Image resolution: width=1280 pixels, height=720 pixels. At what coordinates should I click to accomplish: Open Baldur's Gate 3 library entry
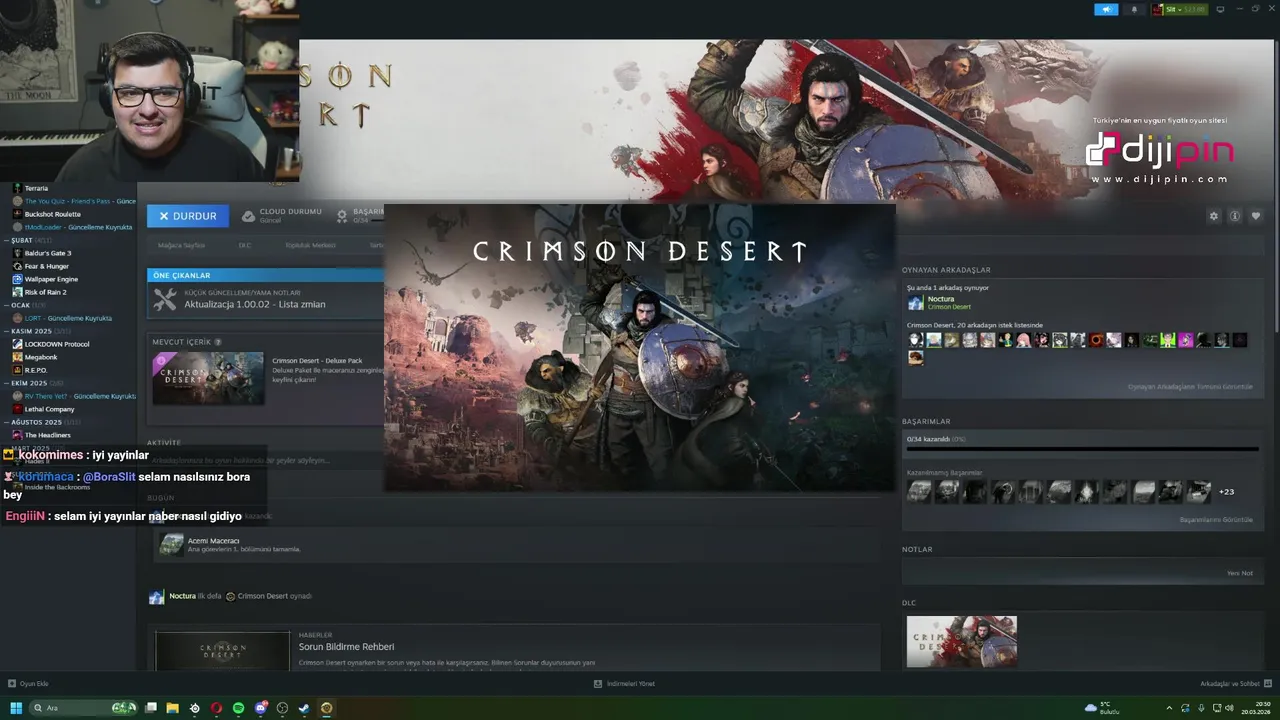point(48,253)
